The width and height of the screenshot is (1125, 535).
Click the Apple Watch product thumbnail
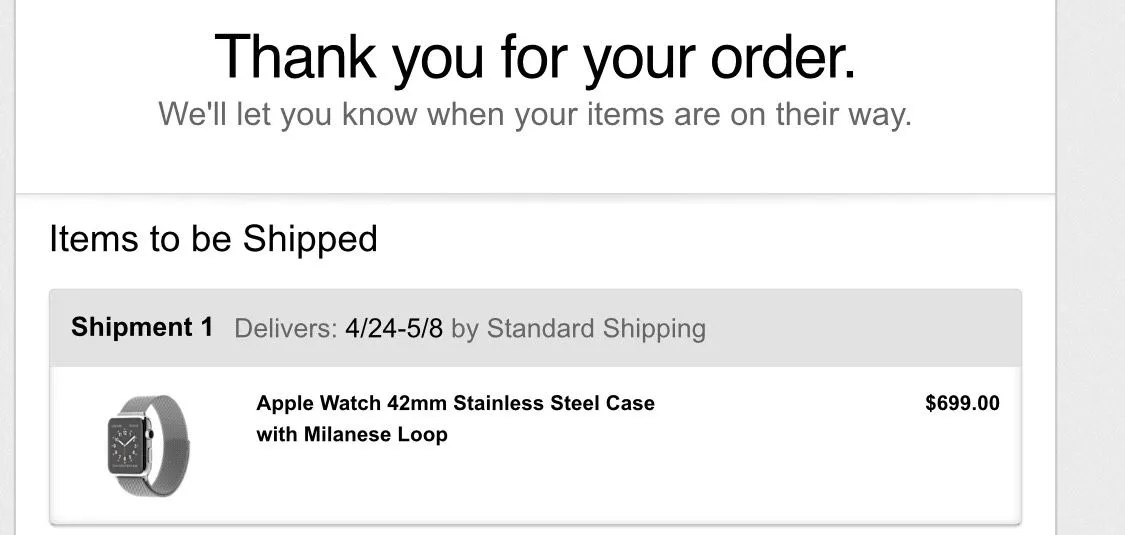pos(149,444)
